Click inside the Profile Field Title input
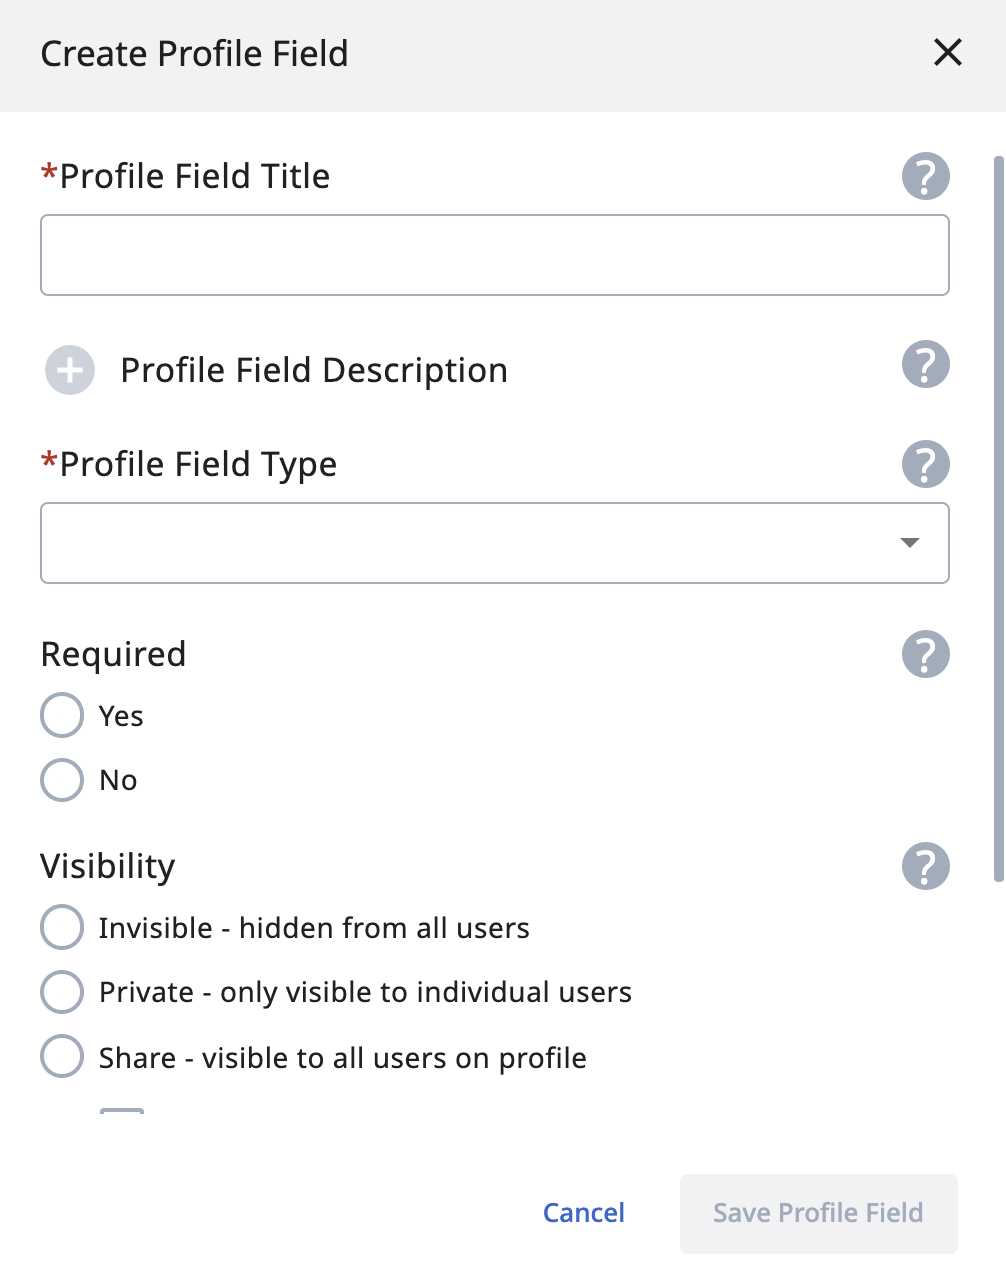 pos(495,255)
